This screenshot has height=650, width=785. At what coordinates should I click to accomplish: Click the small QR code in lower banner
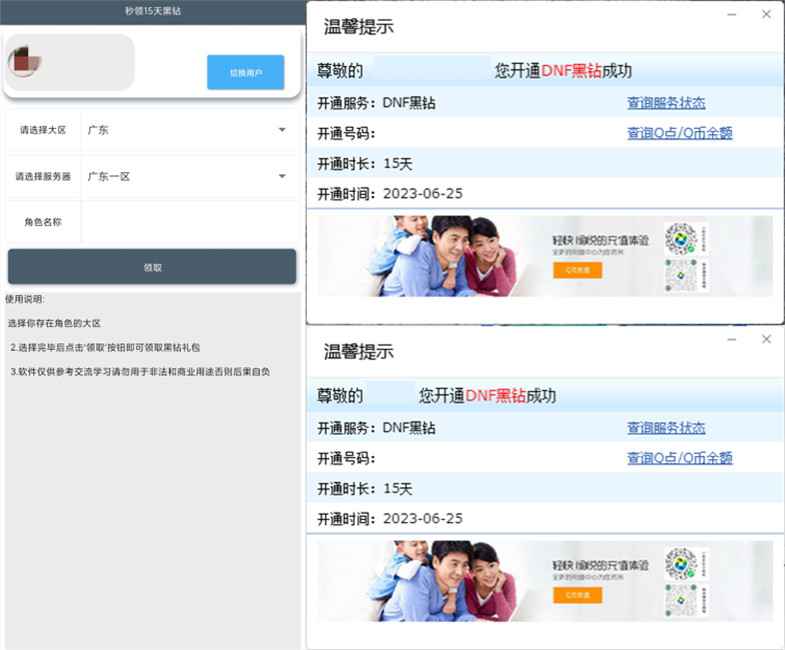coord(681,600)
